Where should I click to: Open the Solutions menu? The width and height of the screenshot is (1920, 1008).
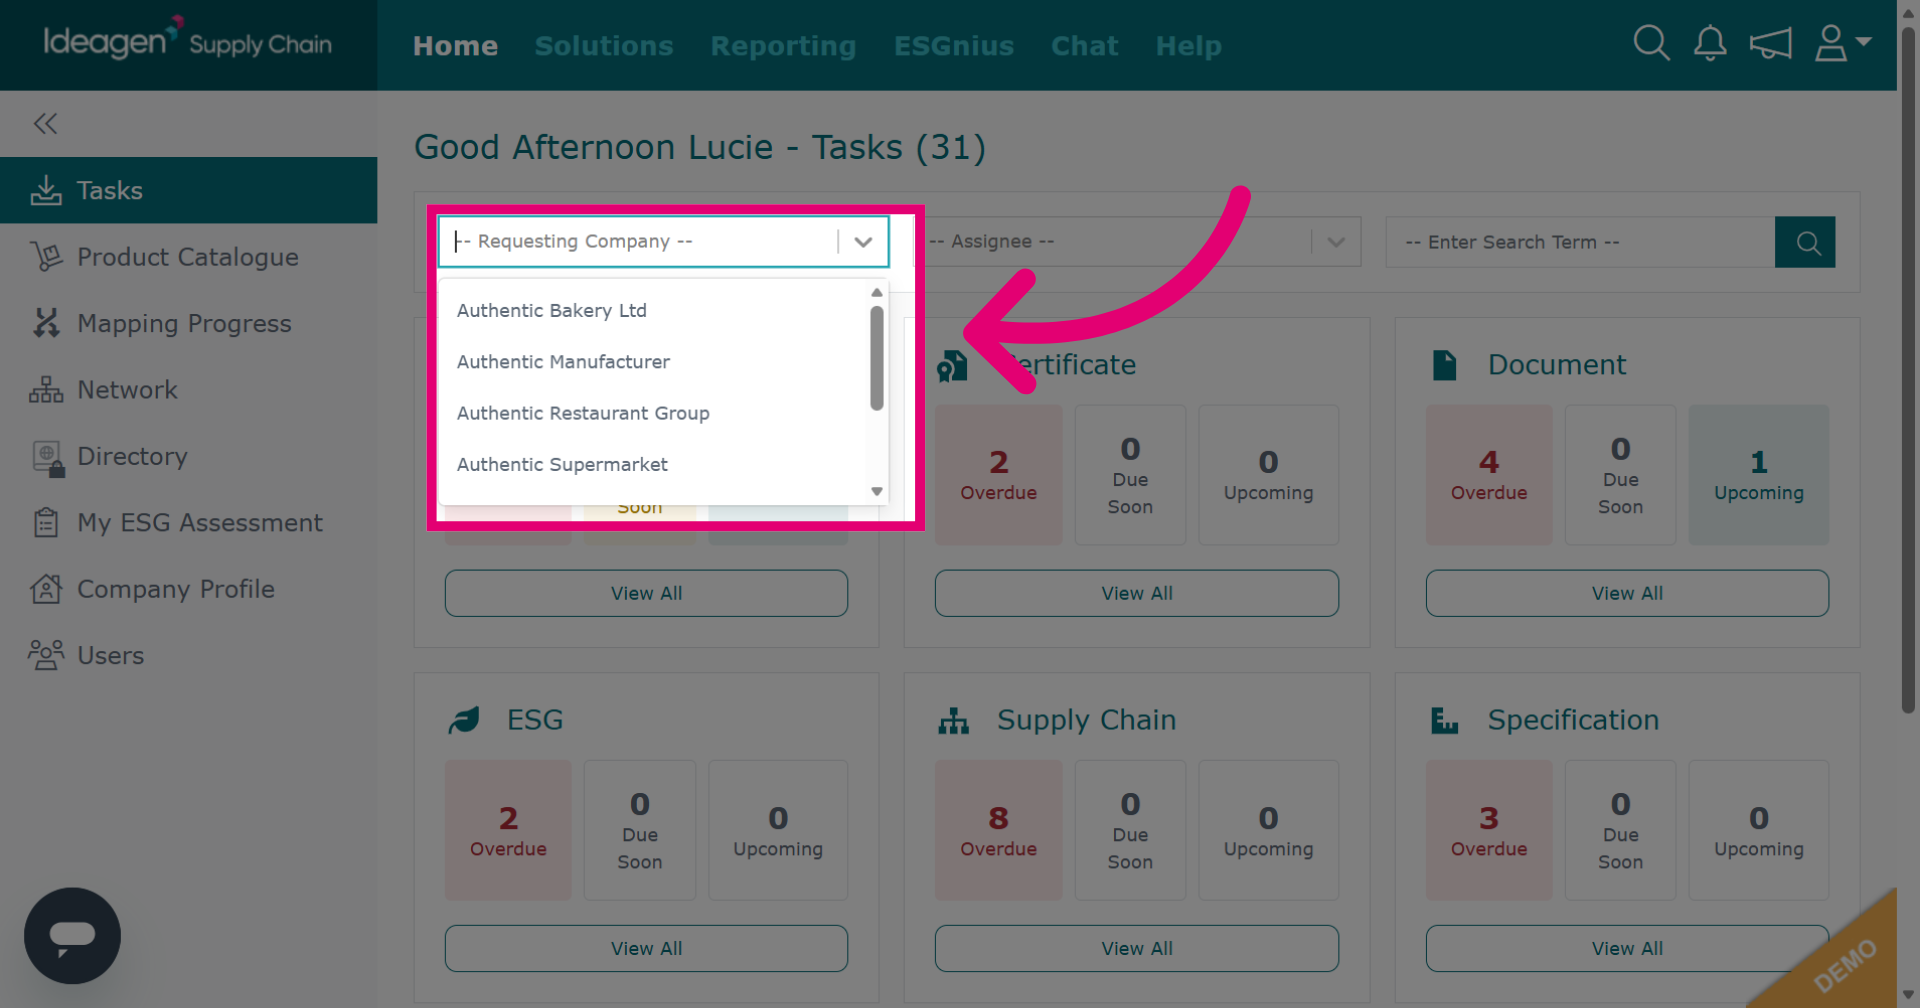click(x=604, y=46)
